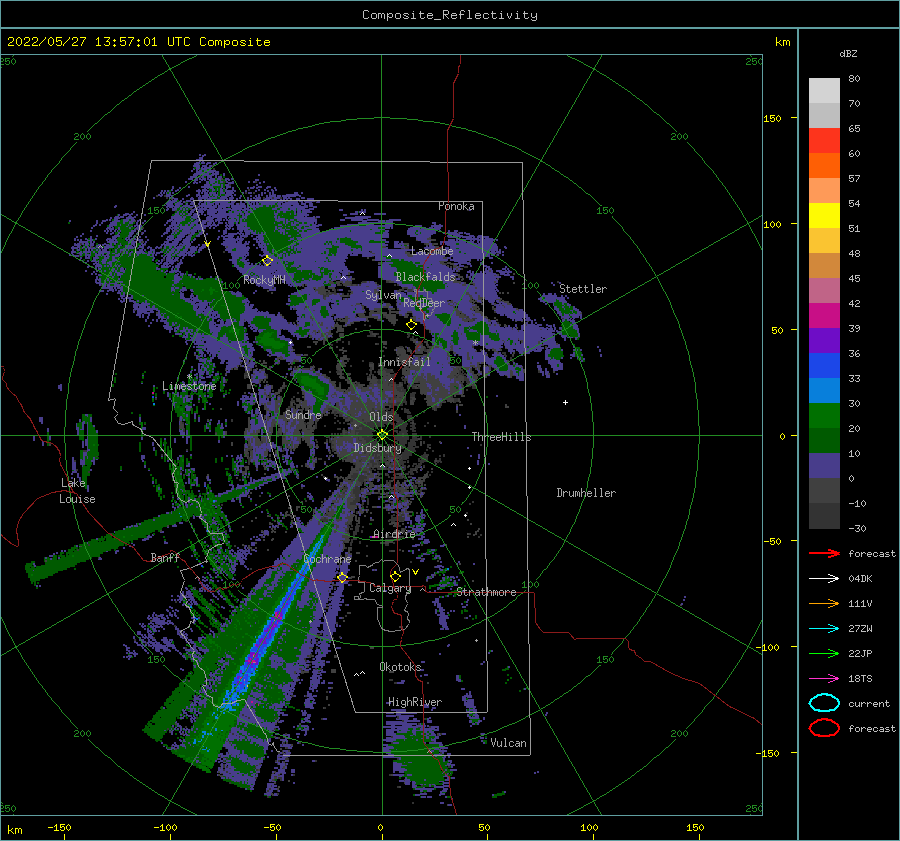Click the yellow diamond marker above RockyMH
Image resolution: width=900 pixels, height=841 pixels.
[x=267, y=261]
